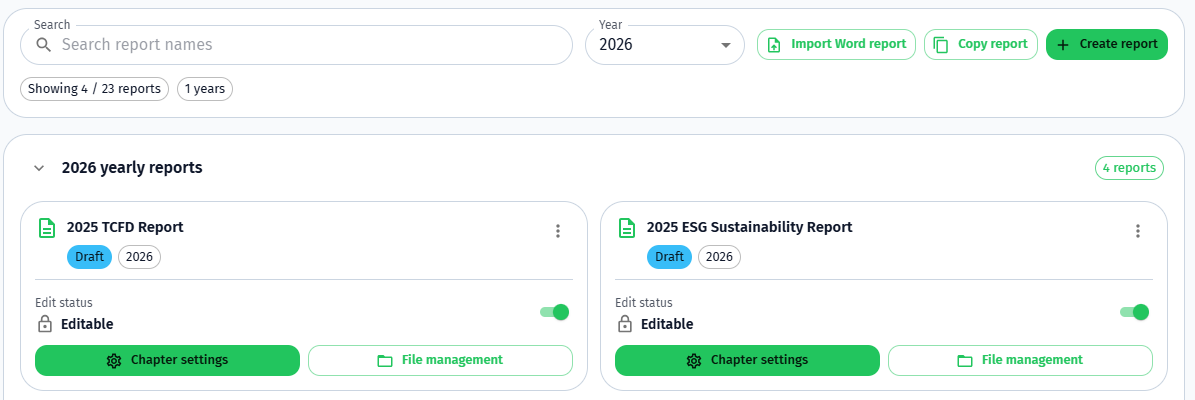Screen dimensions: 1195x400
Task: Click the Create report button
Action: [x=1107, y=44]
